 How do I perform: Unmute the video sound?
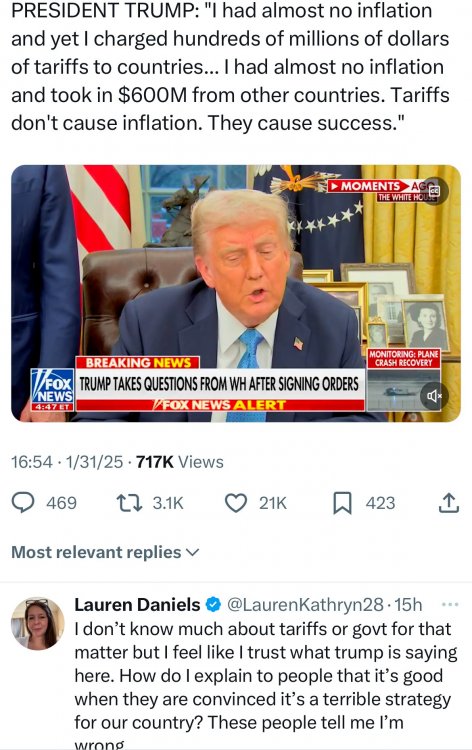pyautogui.click(x=434, y=396)
